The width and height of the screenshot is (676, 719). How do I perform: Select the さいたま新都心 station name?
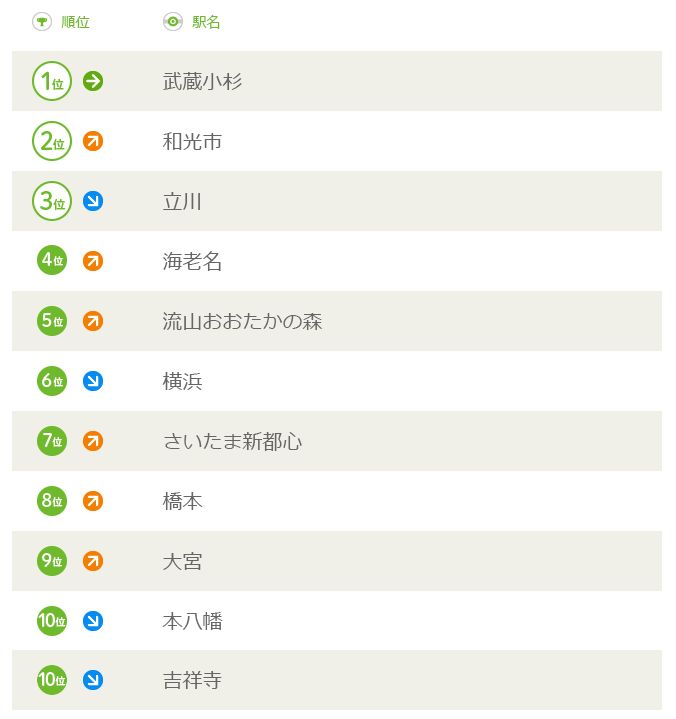click(233, 442)
